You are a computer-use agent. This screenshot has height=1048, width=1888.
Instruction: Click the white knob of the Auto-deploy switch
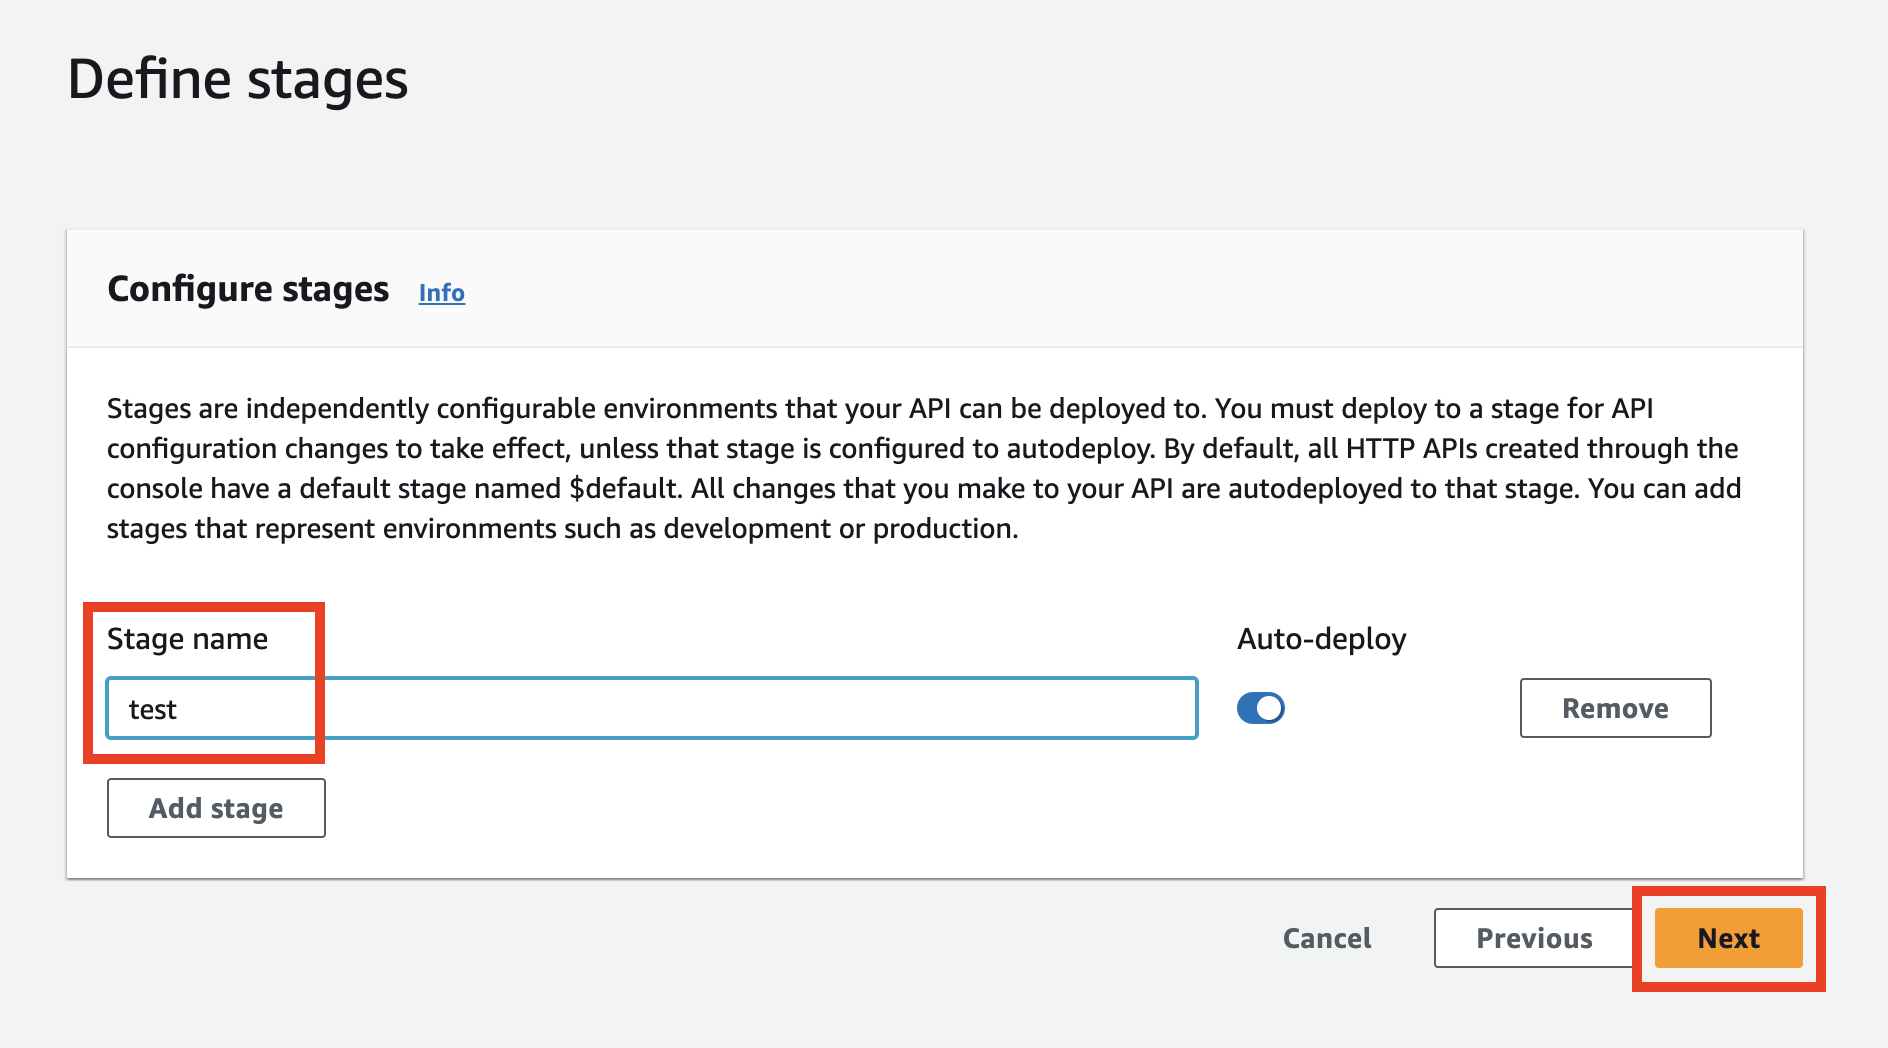(1269, 708)
